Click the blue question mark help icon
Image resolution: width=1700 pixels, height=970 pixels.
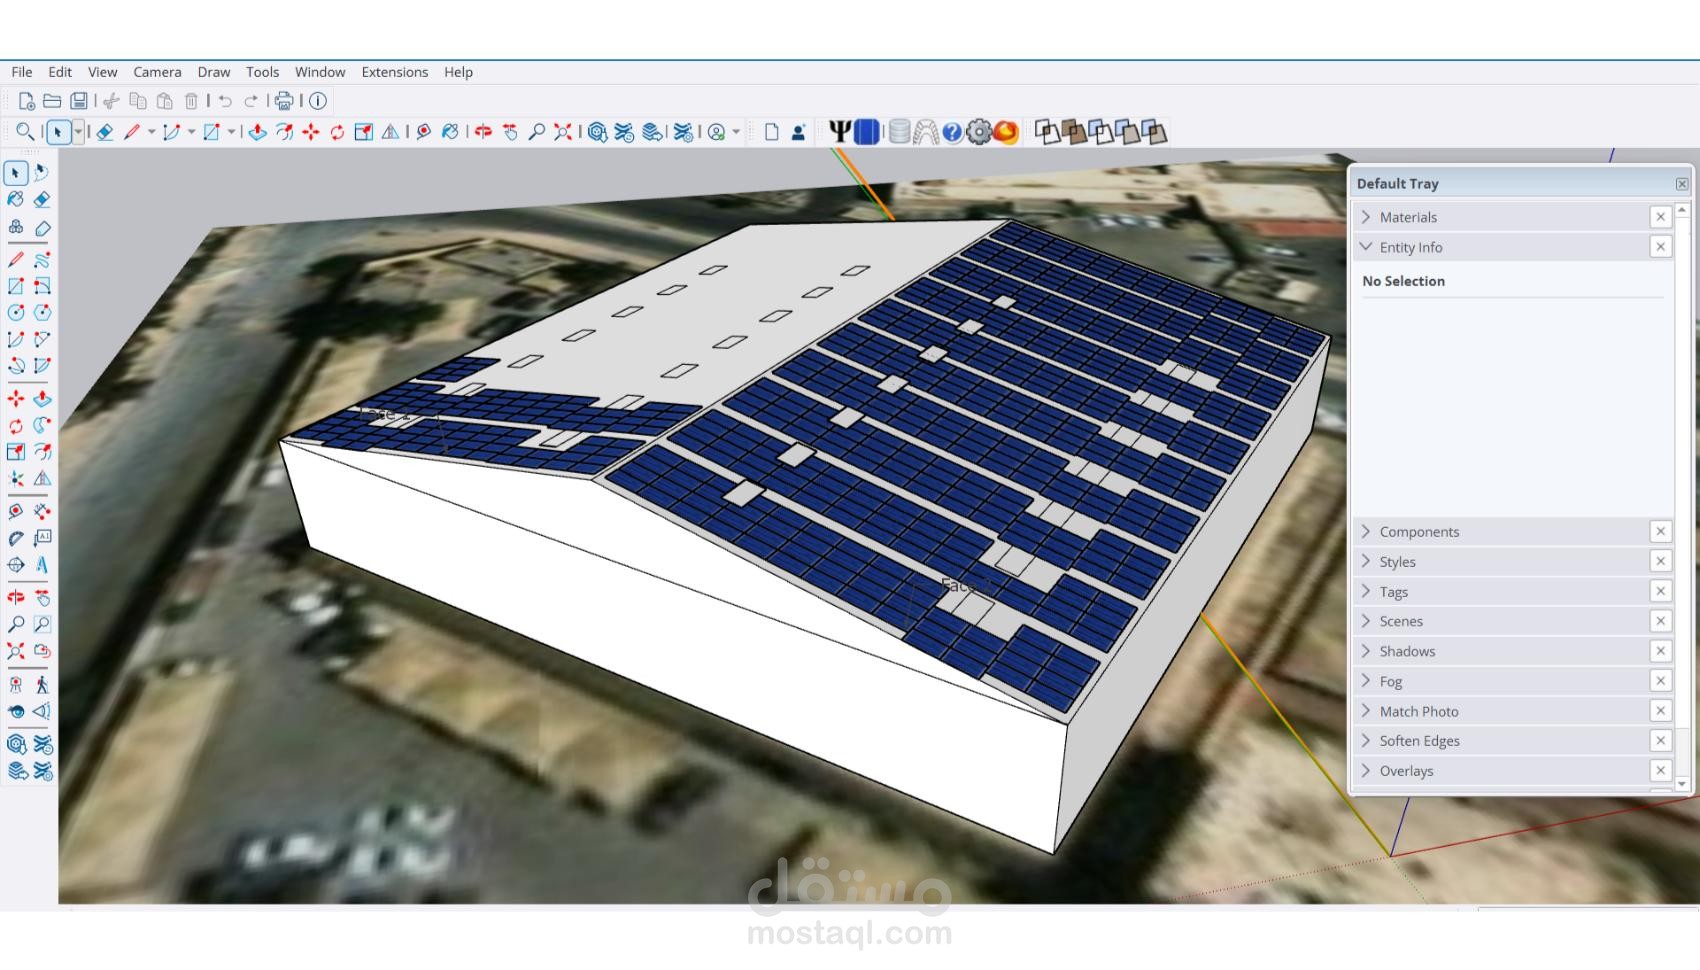click(952, 132)
